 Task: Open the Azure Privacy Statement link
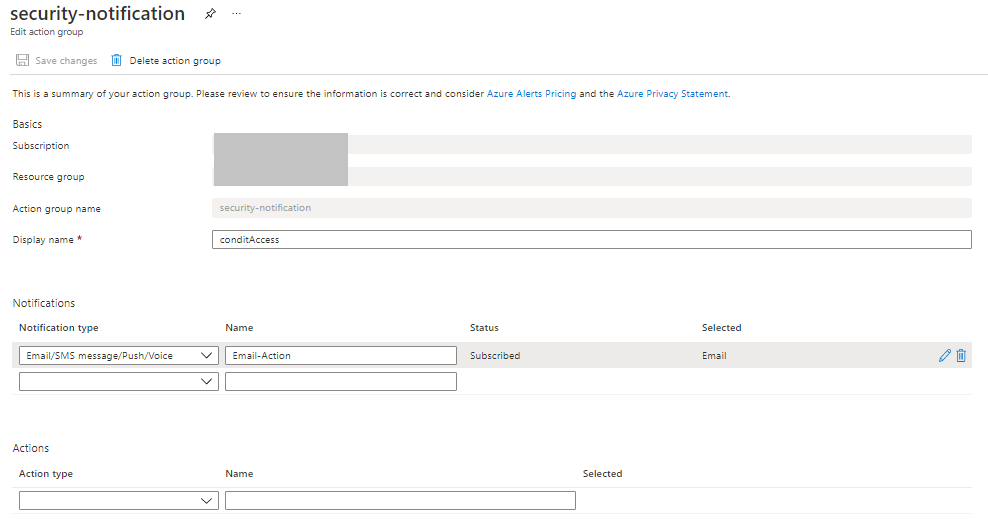(672, 94)
